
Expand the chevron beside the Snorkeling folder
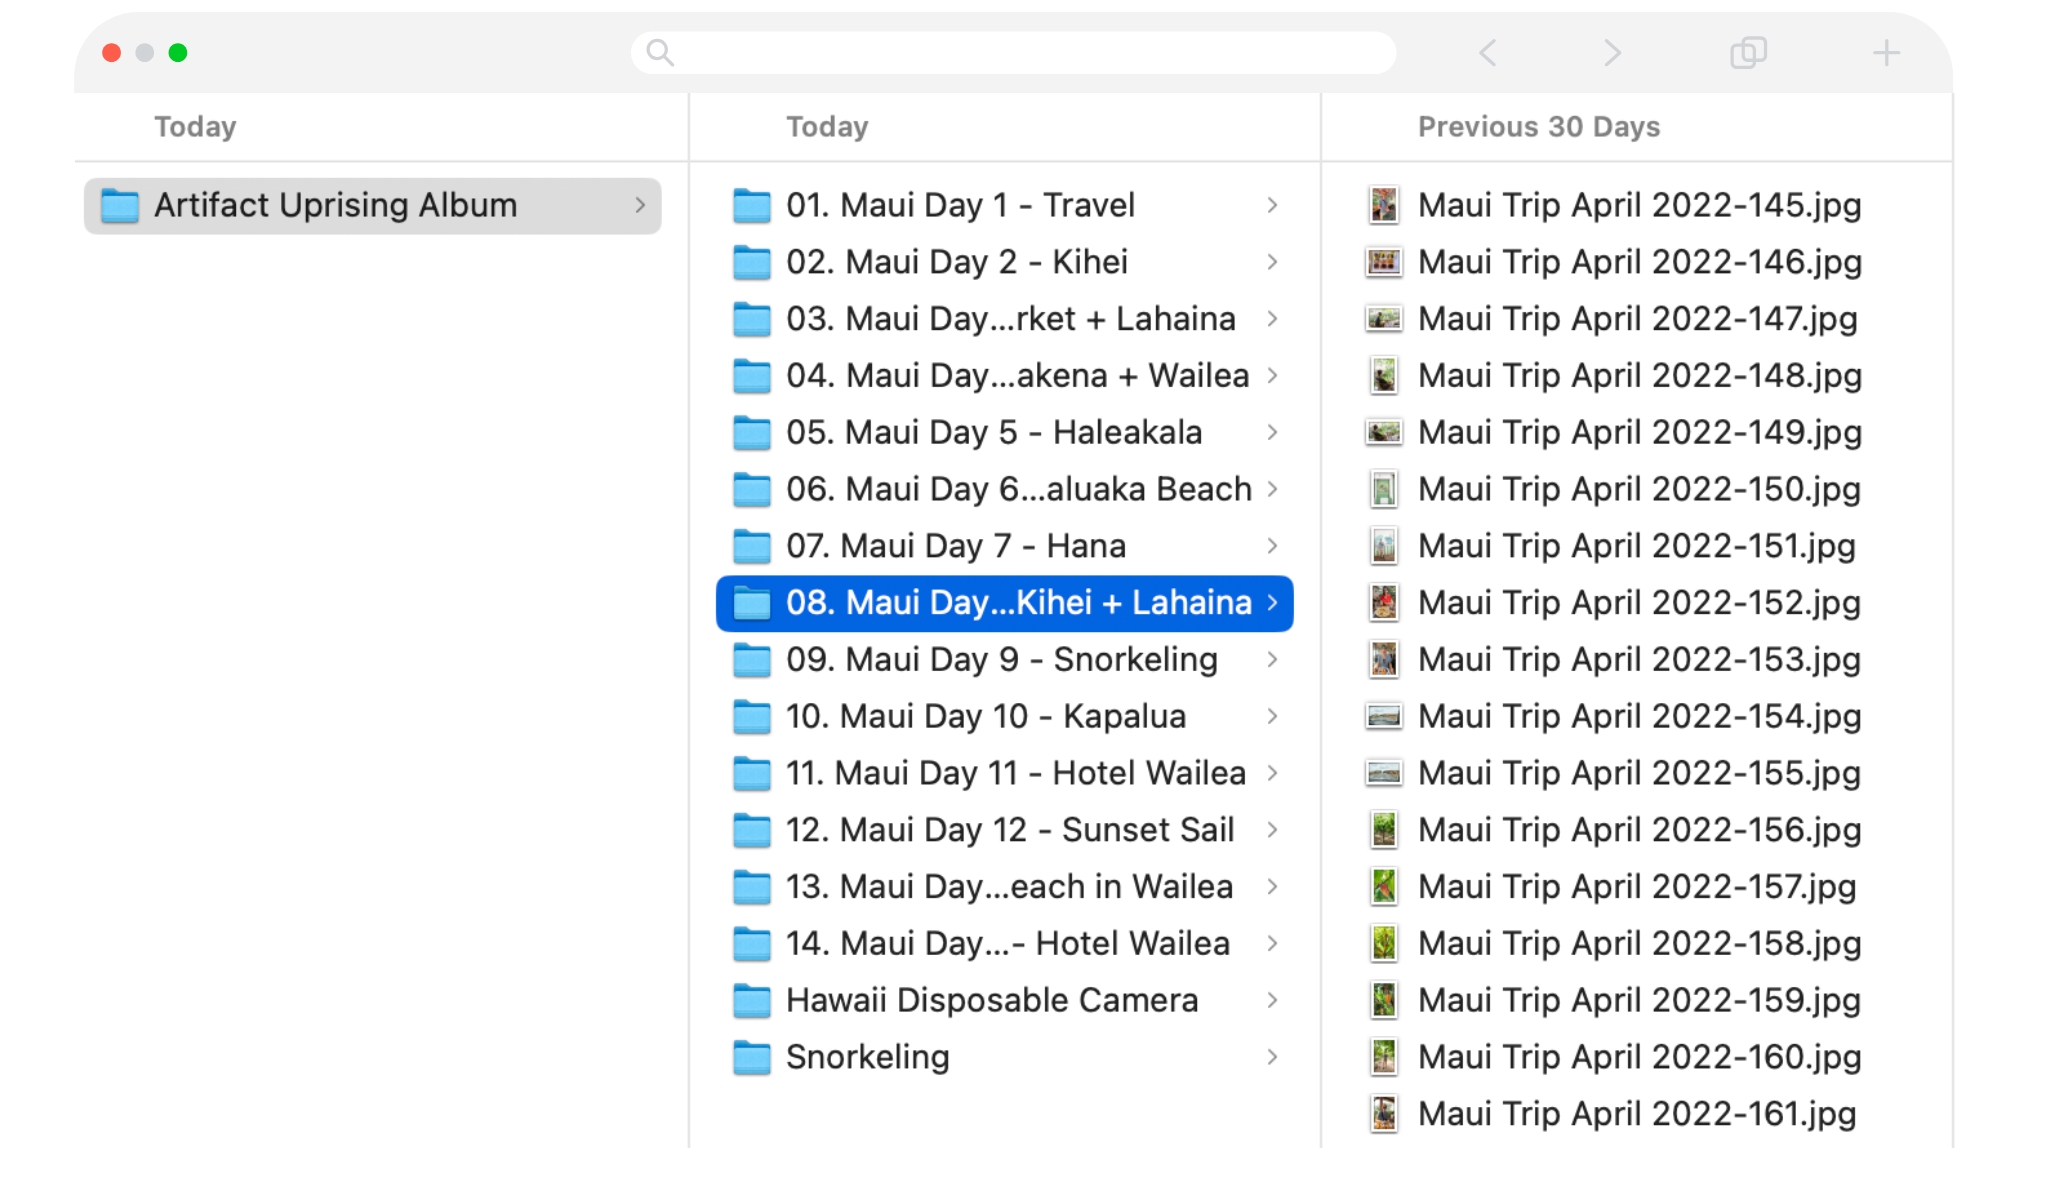point(1273,1057)
